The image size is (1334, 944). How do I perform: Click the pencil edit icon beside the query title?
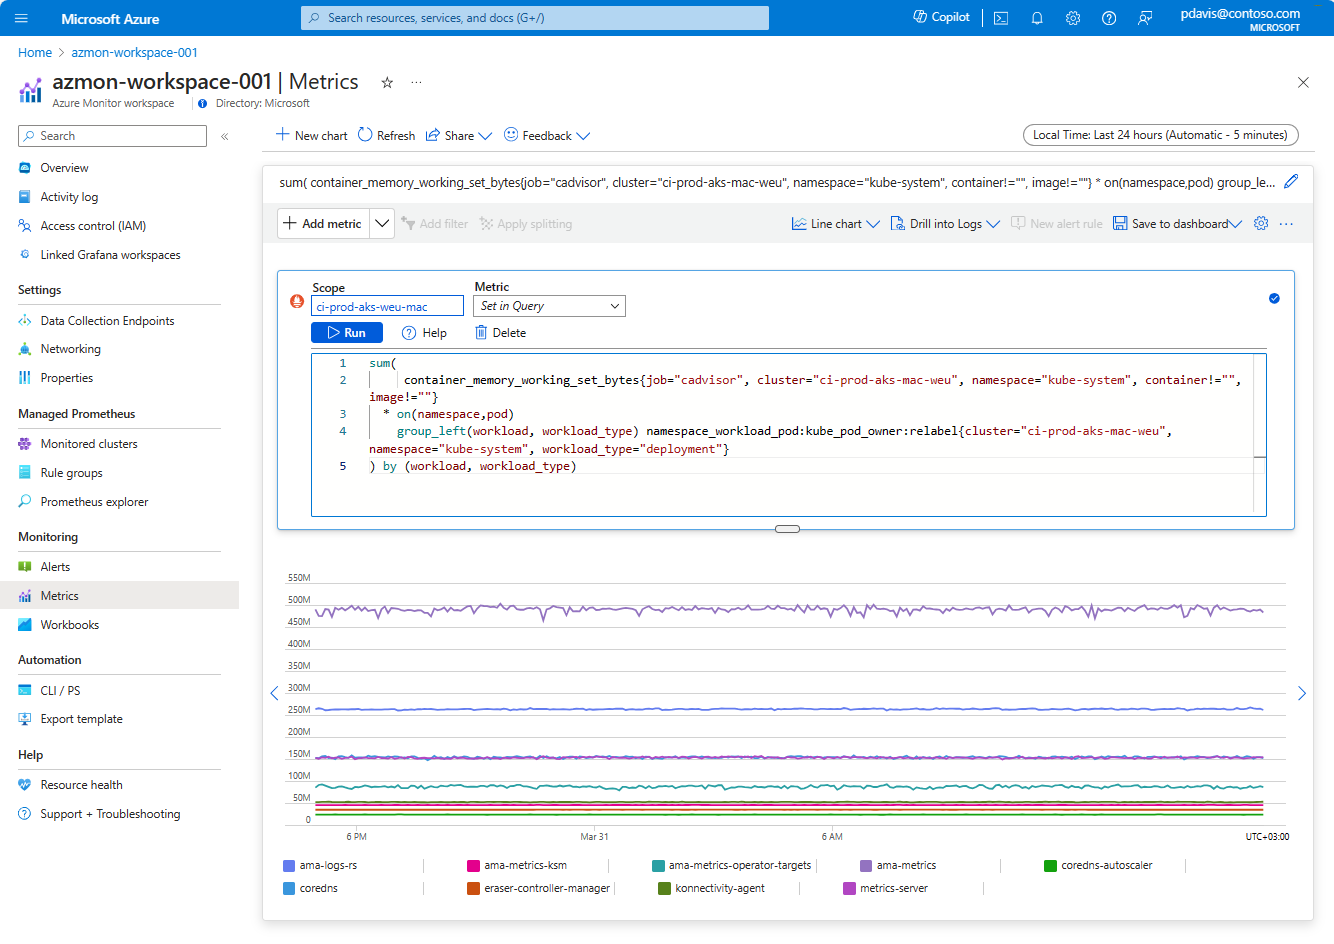point(1291,182)
